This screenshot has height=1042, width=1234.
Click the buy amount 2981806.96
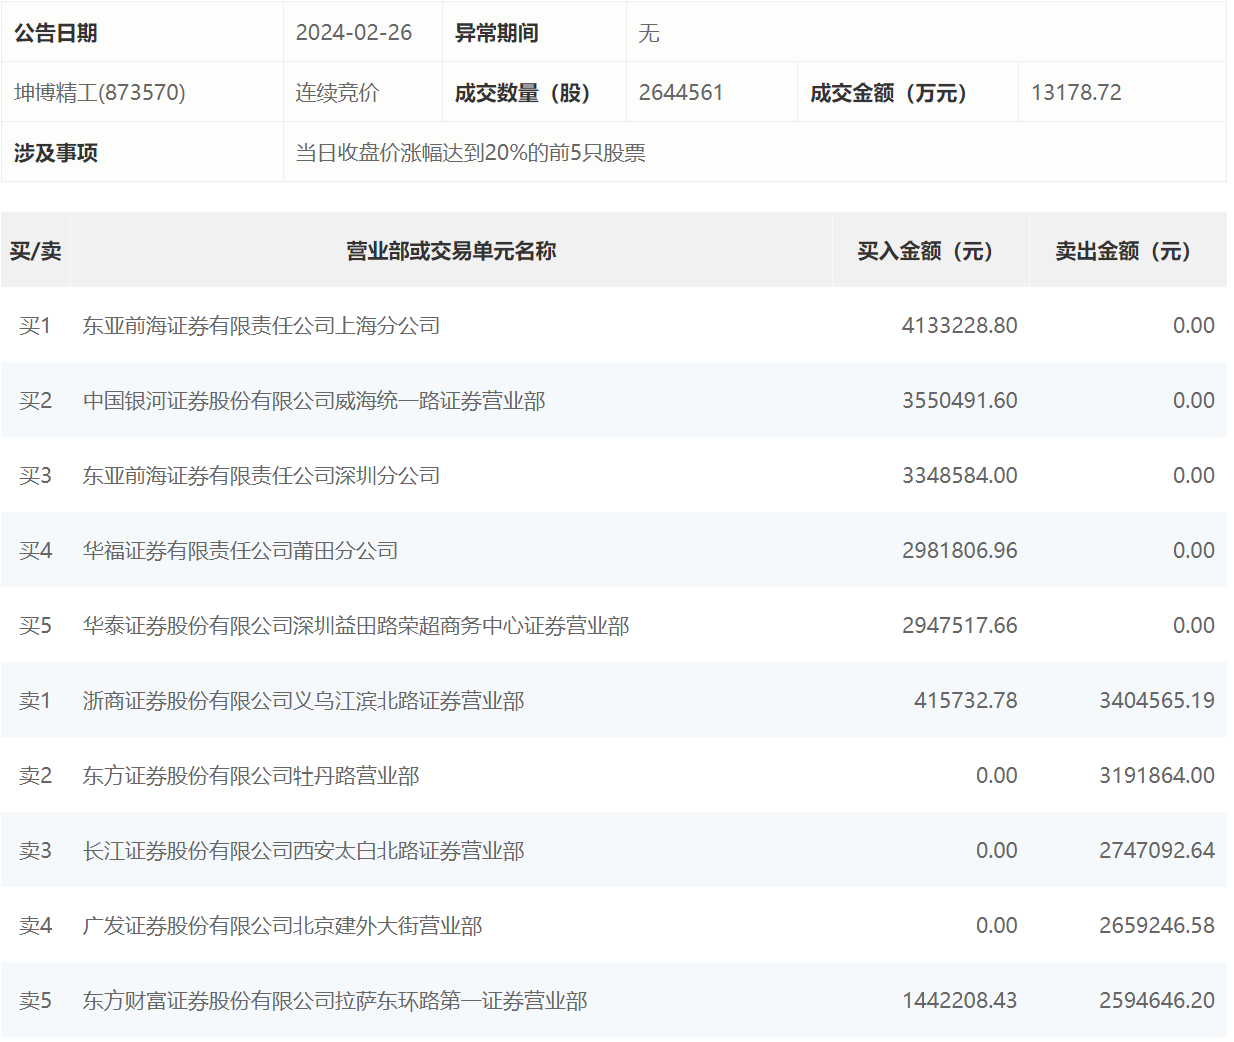pos(960,551)
